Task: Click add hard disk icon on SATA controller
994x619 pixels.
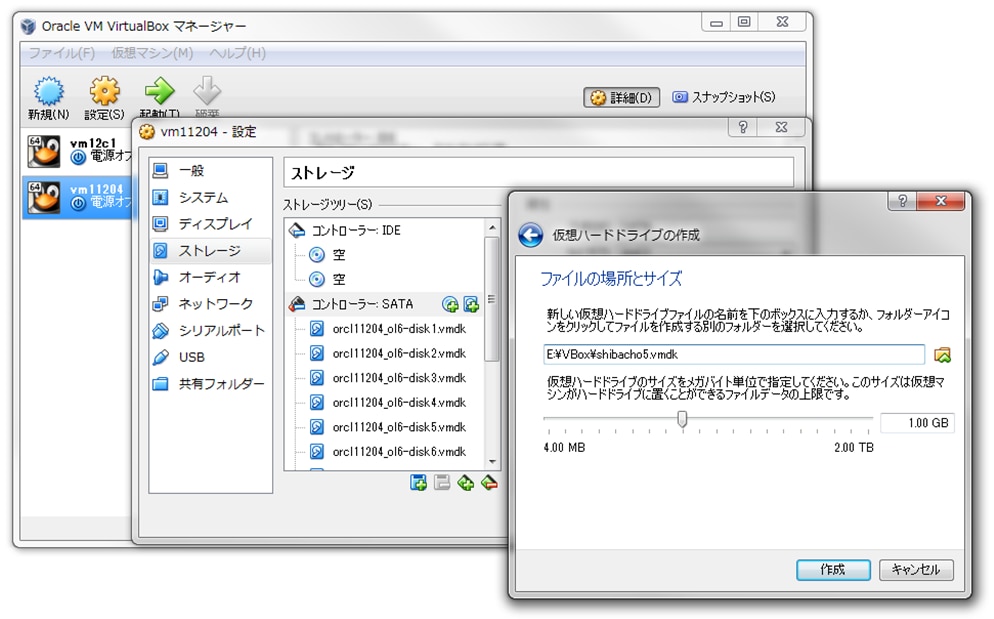Action: tap(471, 305)
